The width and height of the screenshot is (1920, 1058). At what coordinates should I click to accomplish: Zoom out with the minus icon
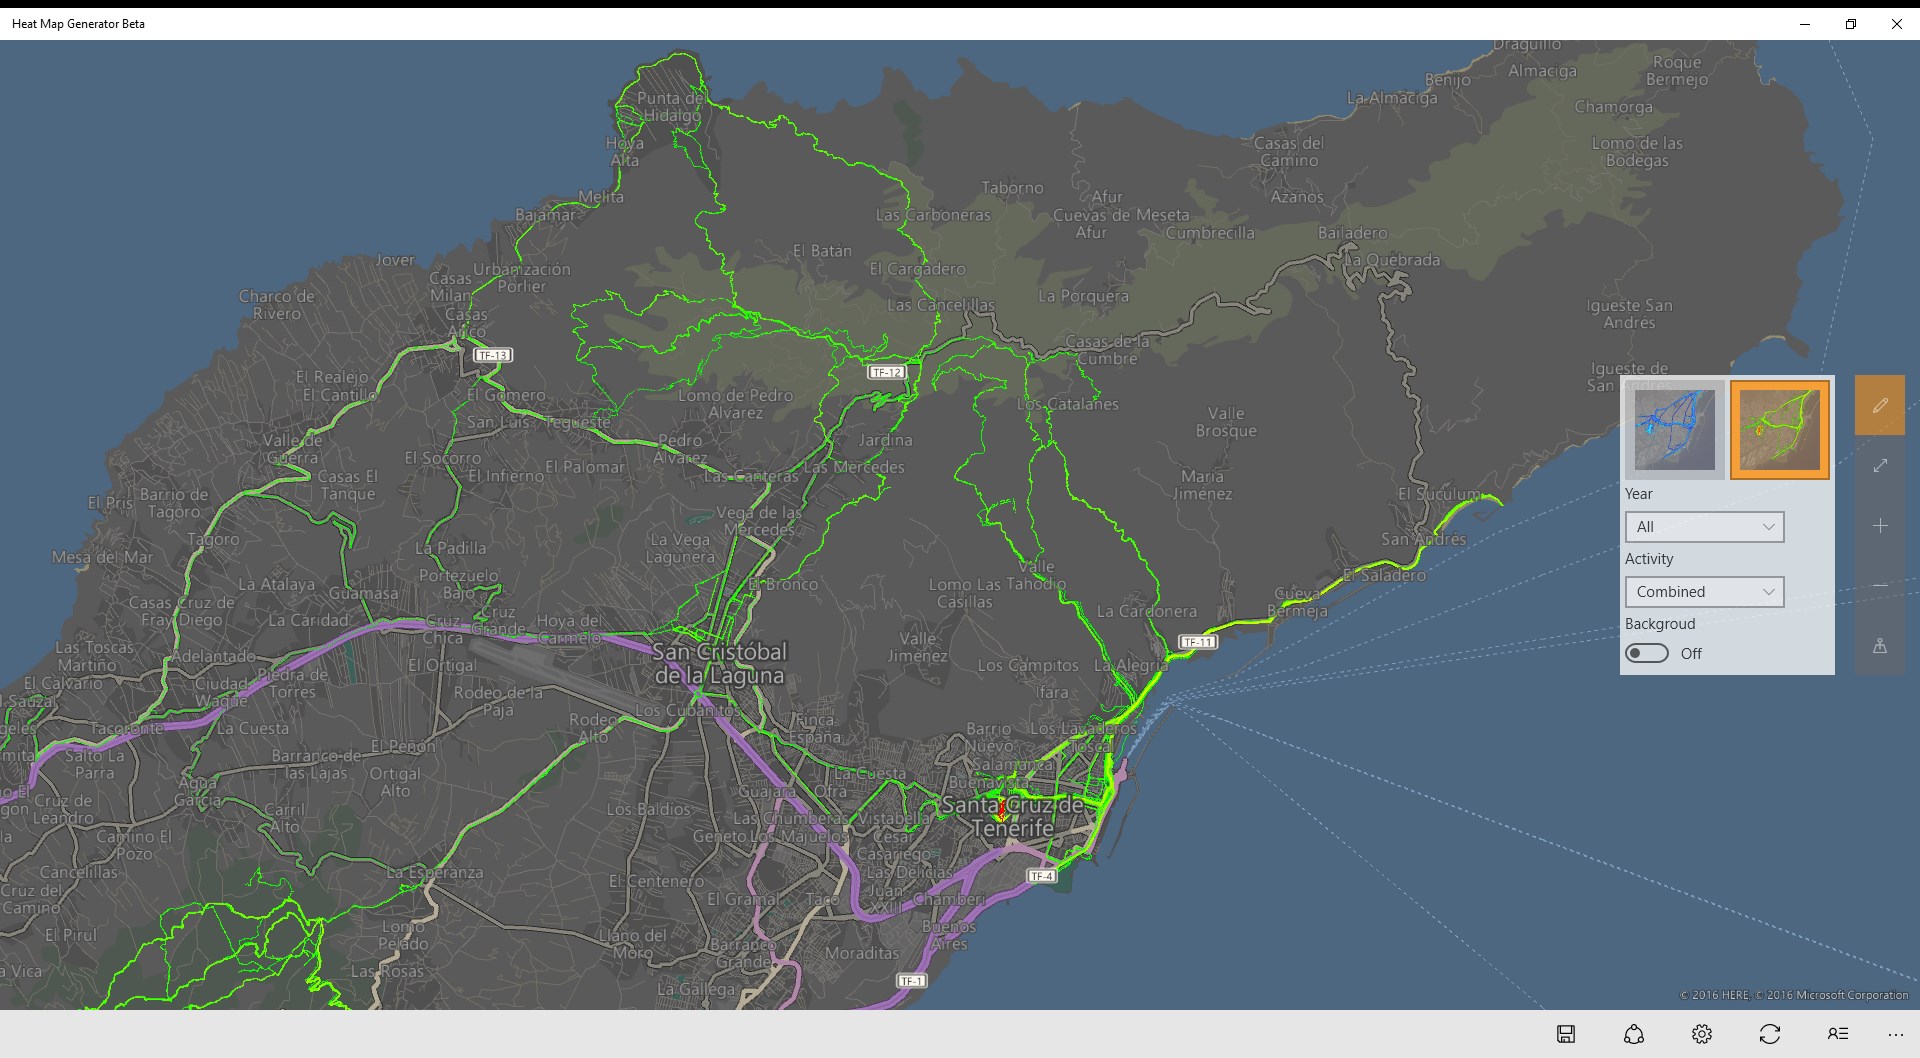point(1880,585)
